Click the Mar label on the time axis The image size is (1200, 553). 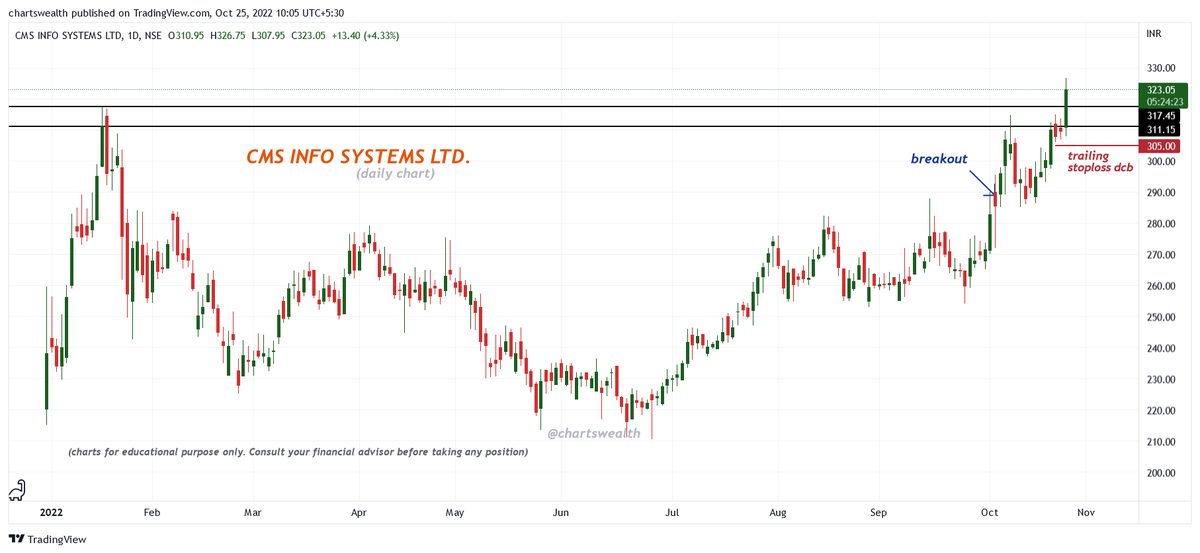click(x=252, y=512)
